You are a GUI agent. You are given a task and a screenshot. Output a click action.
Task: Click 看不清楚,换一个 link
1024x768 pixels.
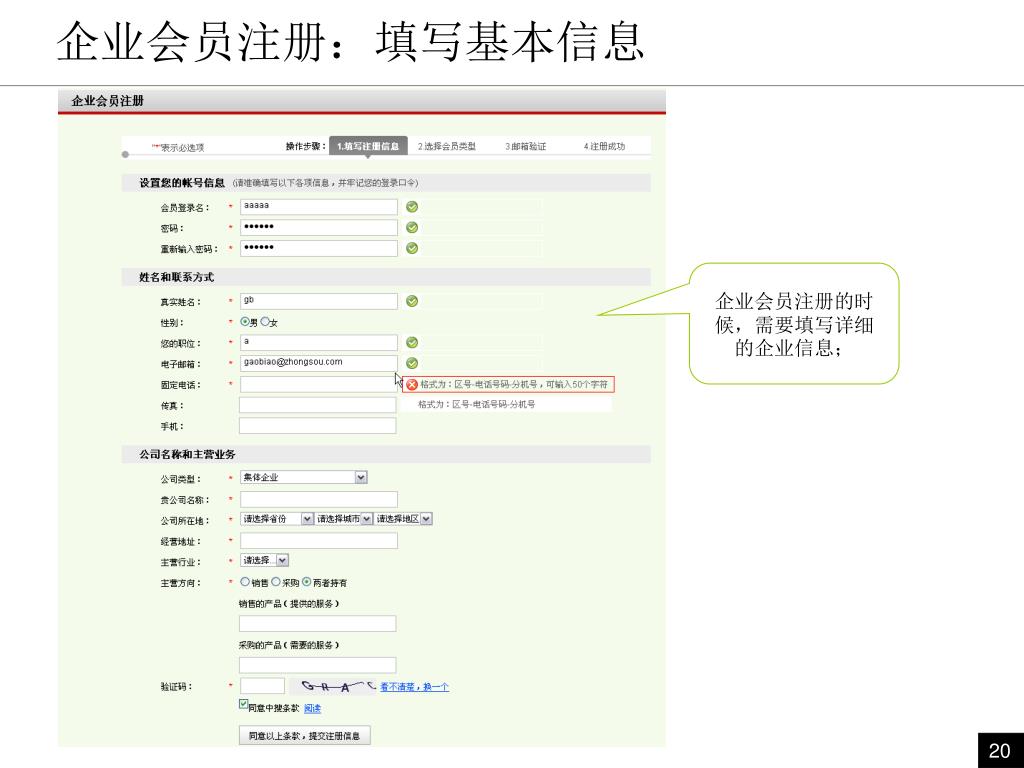click(x=414, y=687)
